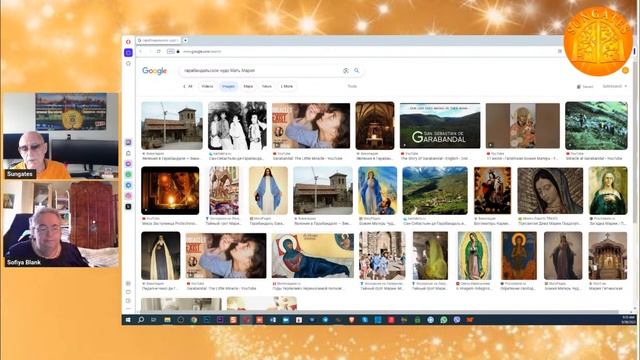Open Messenger from the Opera sidebar

click(x=128, y=164)
